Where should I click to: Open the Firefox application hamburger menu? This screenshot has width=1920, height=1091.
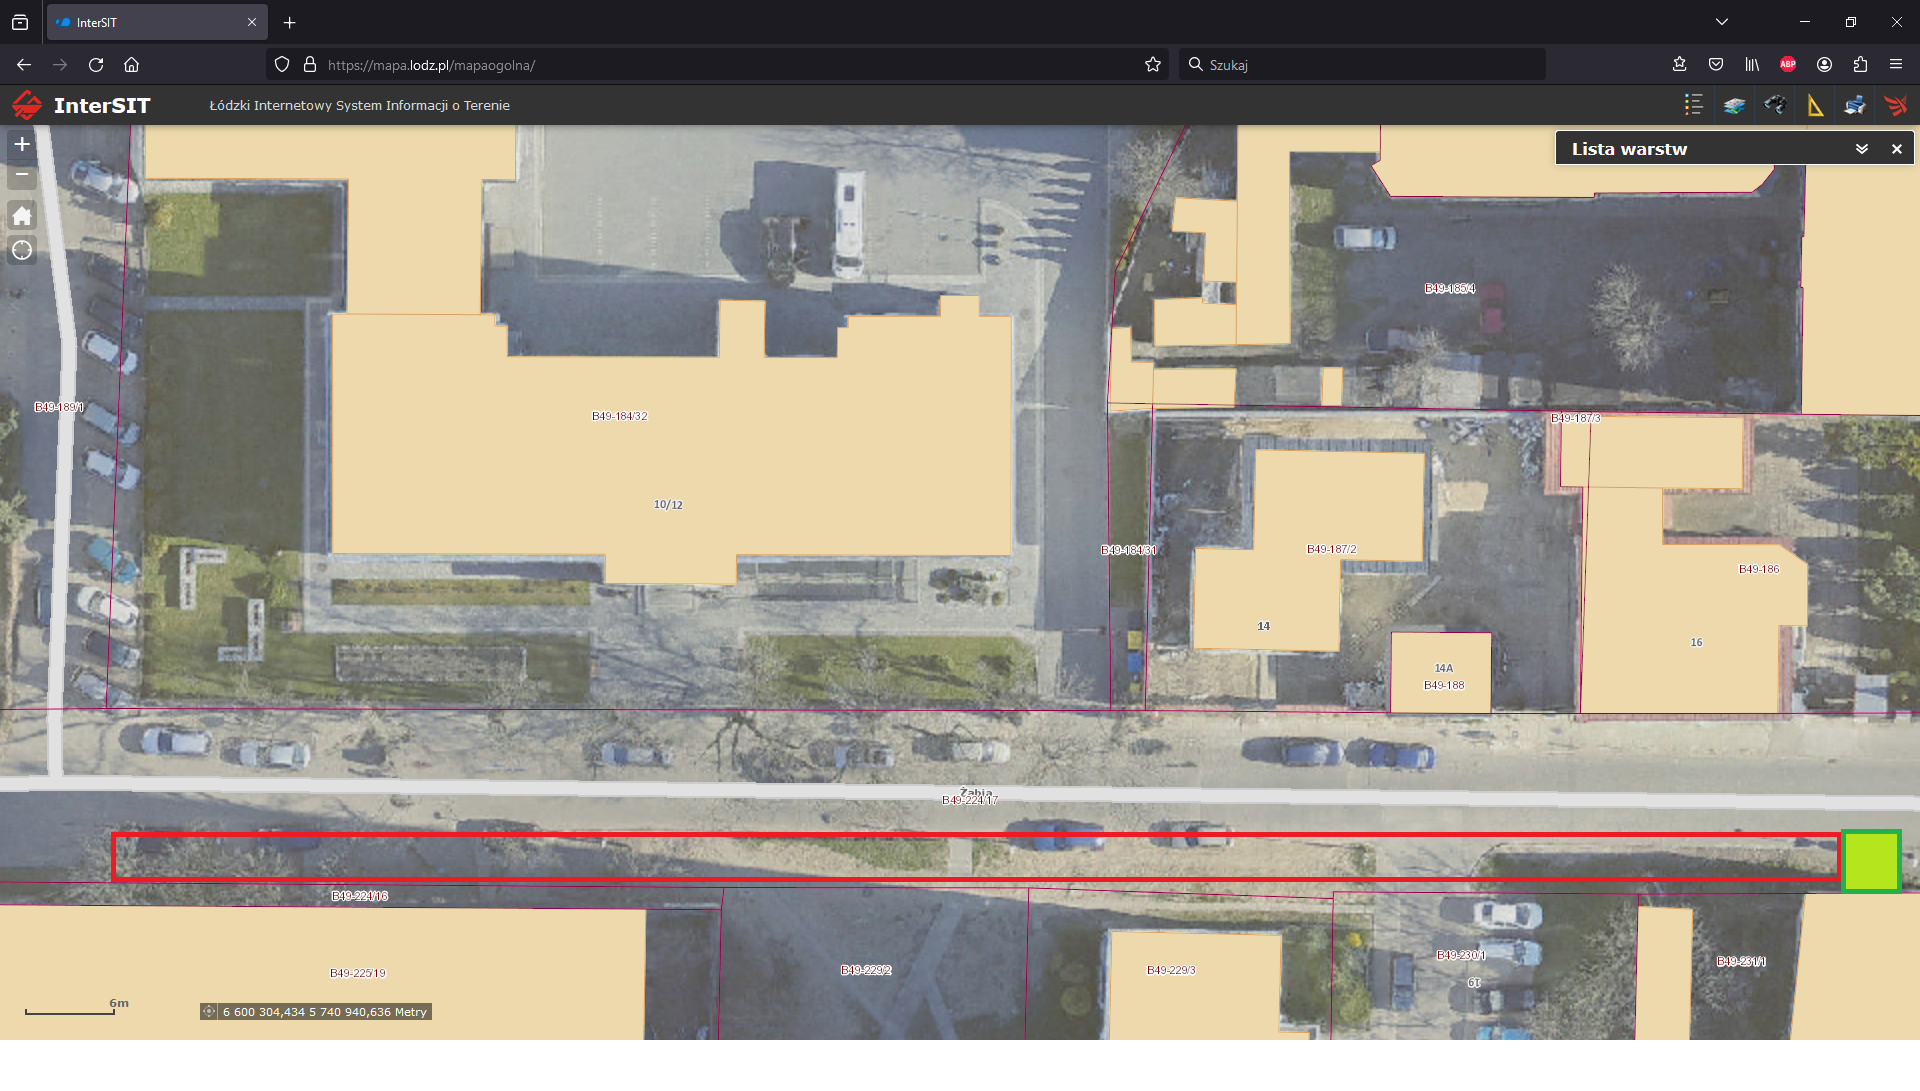[x=1896, y=65]
